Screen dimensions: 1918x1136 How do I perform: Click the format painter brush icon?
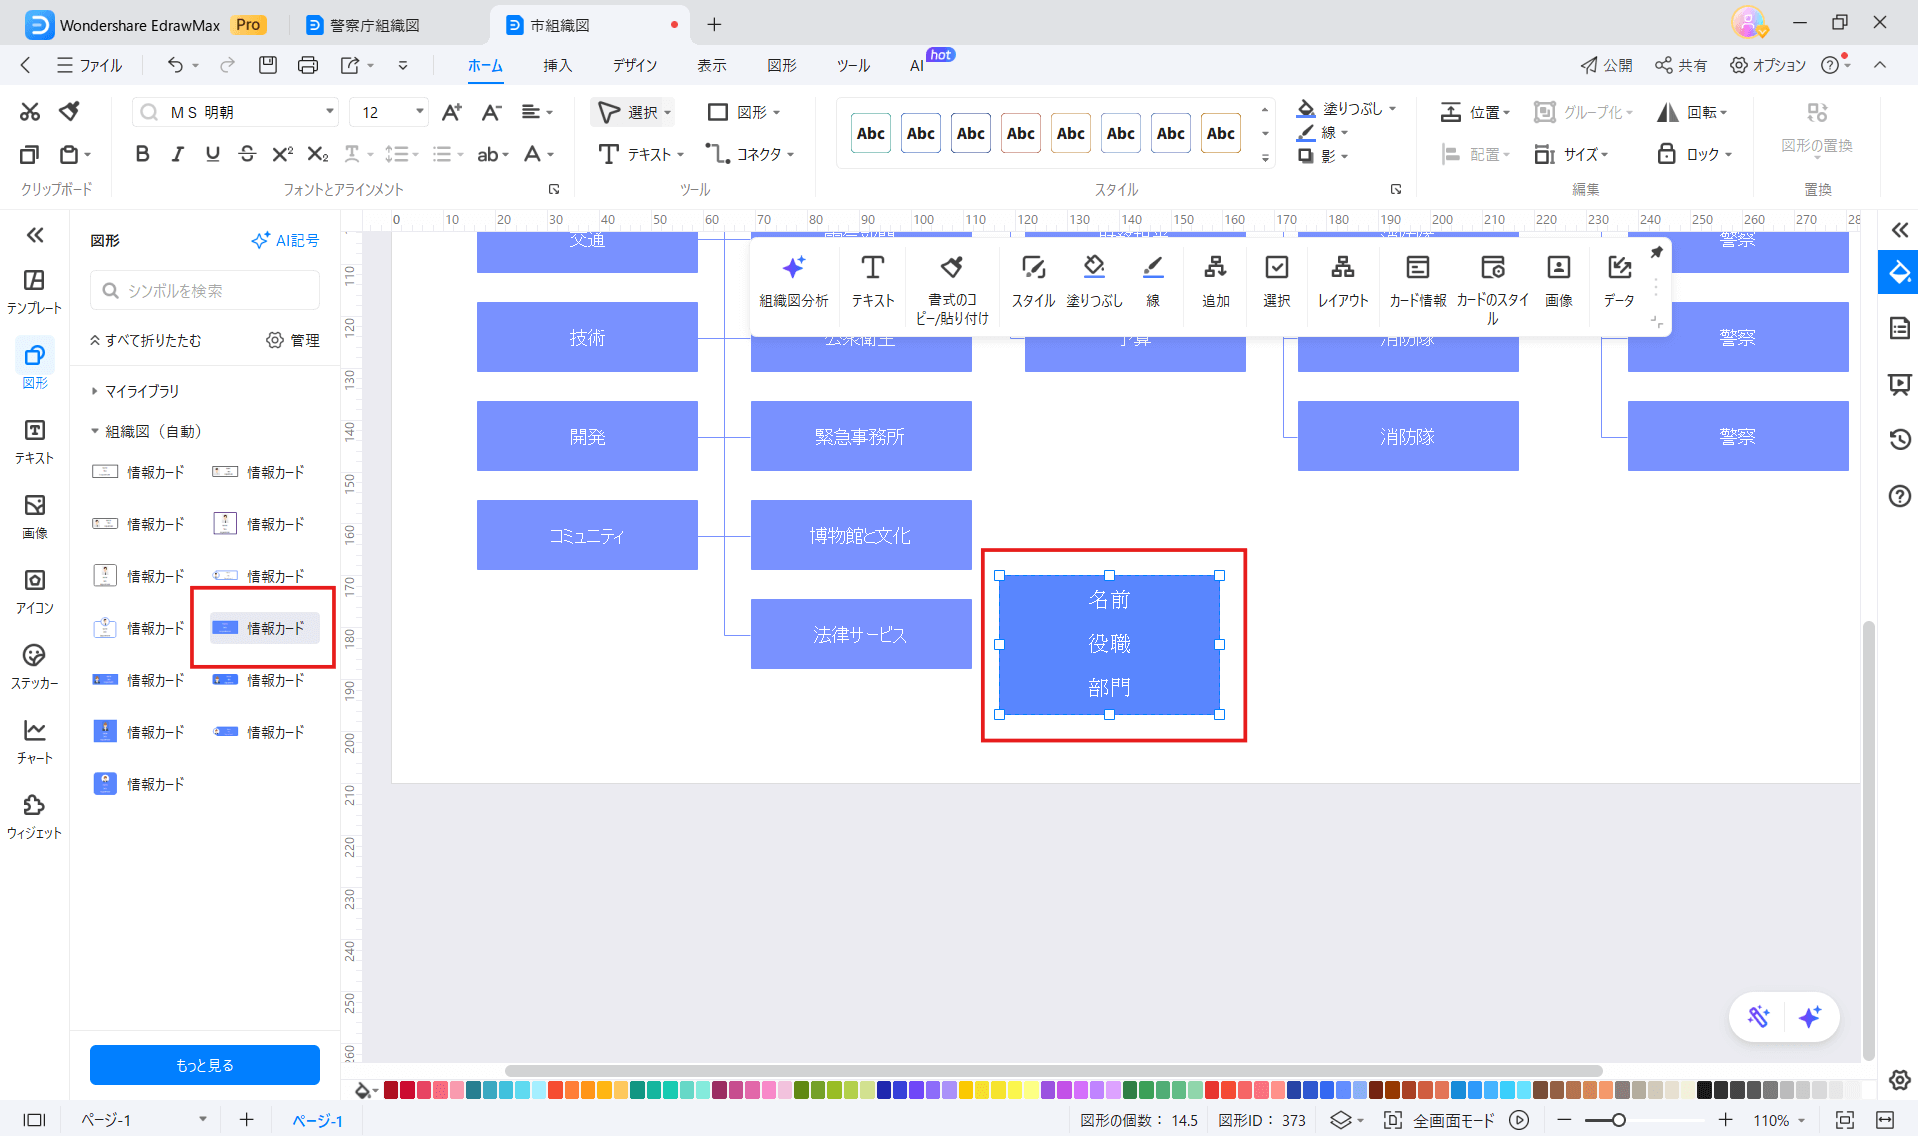[69, 112]
